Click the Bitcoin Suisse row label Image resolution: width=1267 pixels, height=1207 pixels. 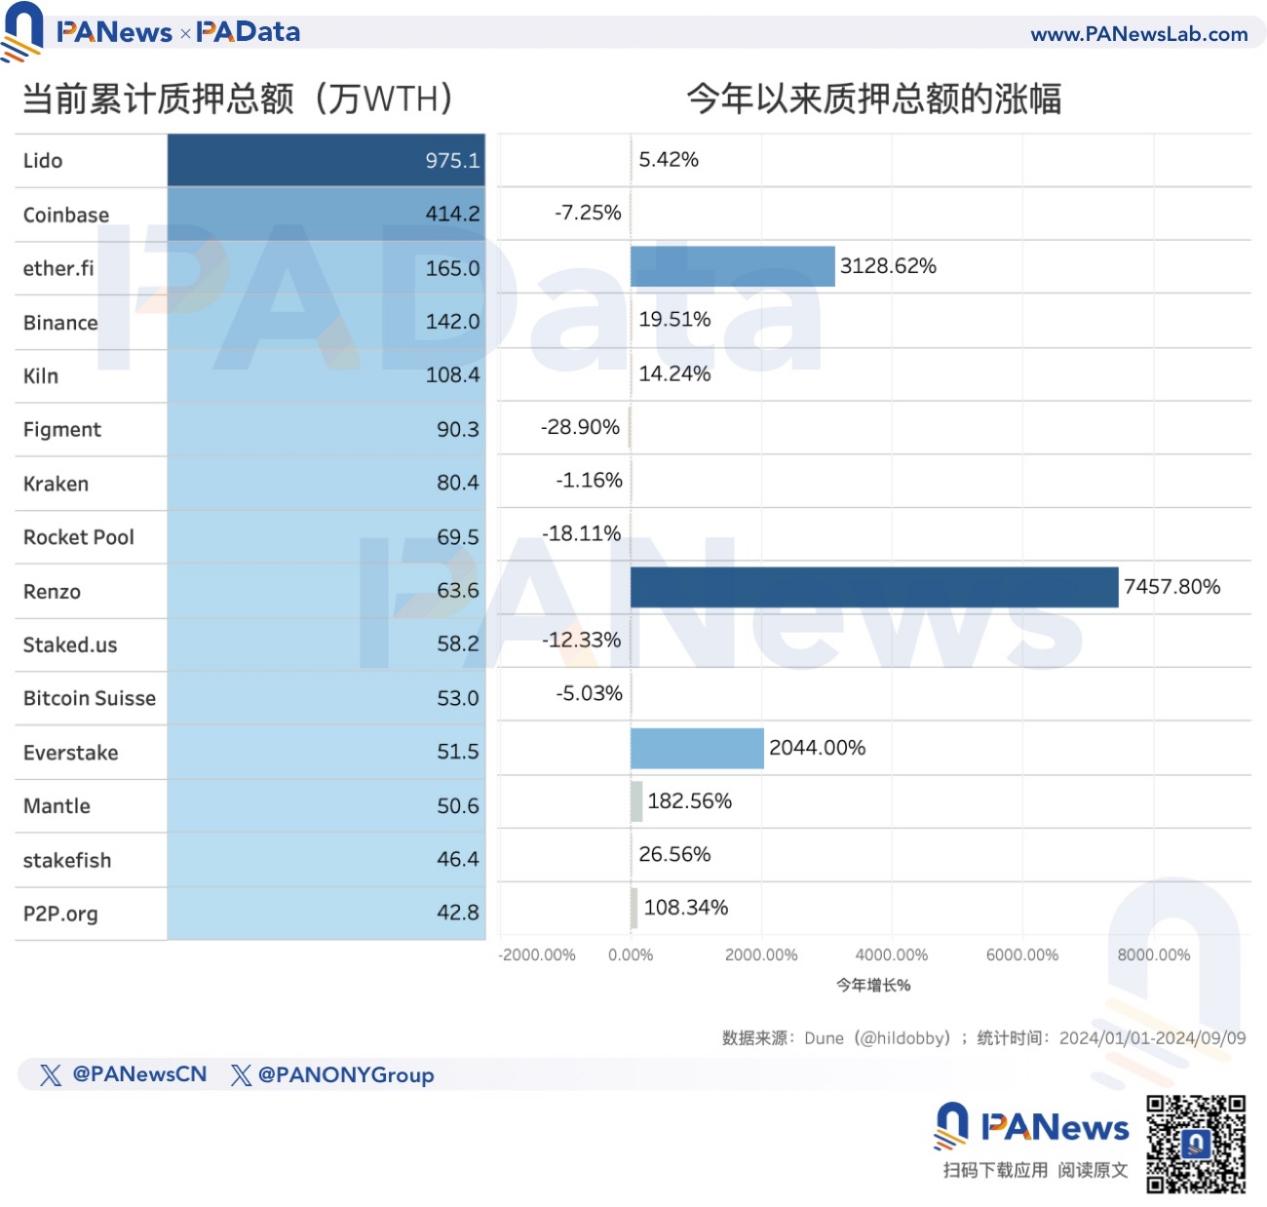(x=89, y=698)
